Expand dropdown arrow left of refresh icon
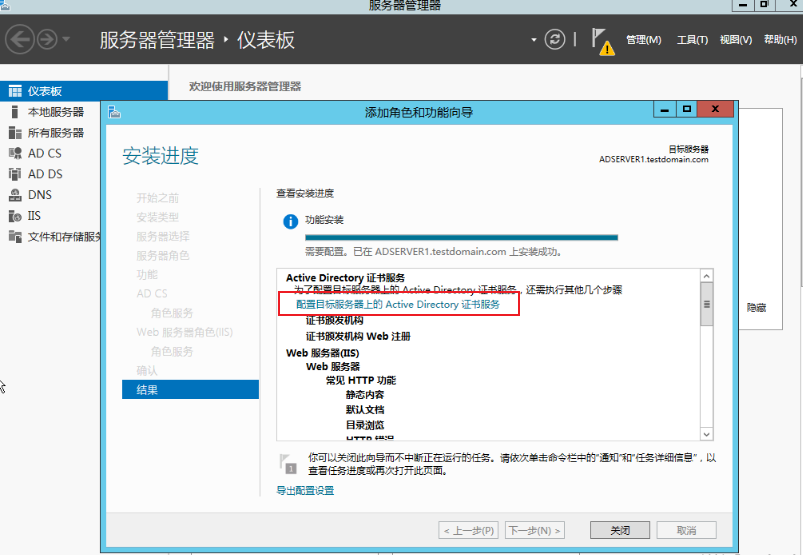Screen dimensions: 803x555 pyautogui.click(x=534, y=39)
